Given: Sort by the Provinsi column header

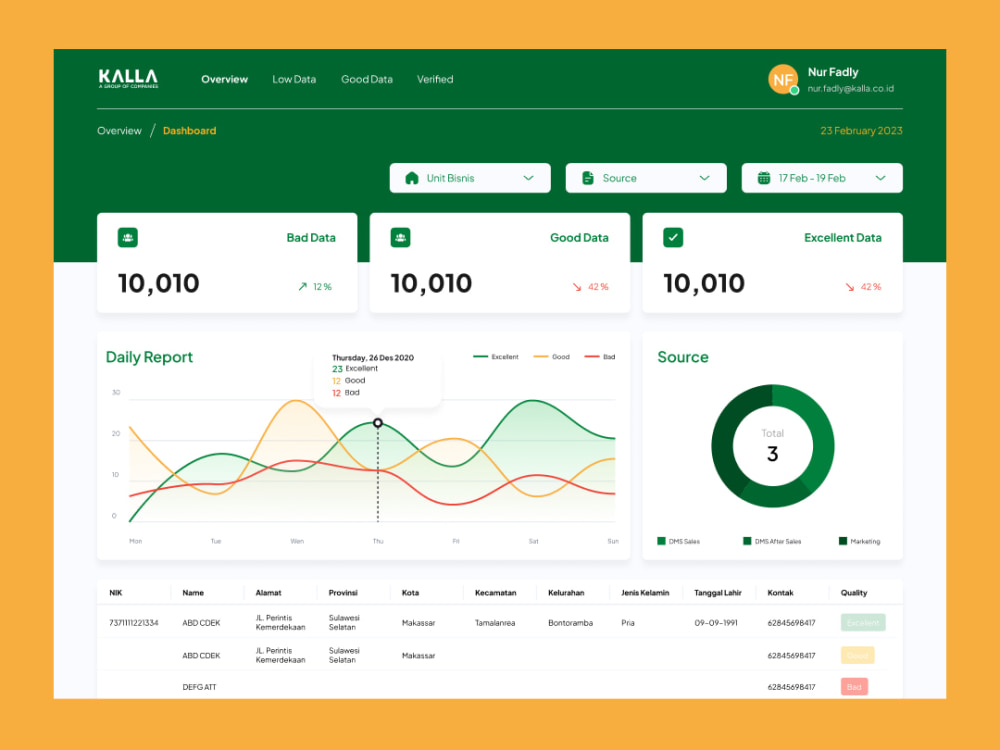Looking at the screenshot, I should (x=343, y=592).
